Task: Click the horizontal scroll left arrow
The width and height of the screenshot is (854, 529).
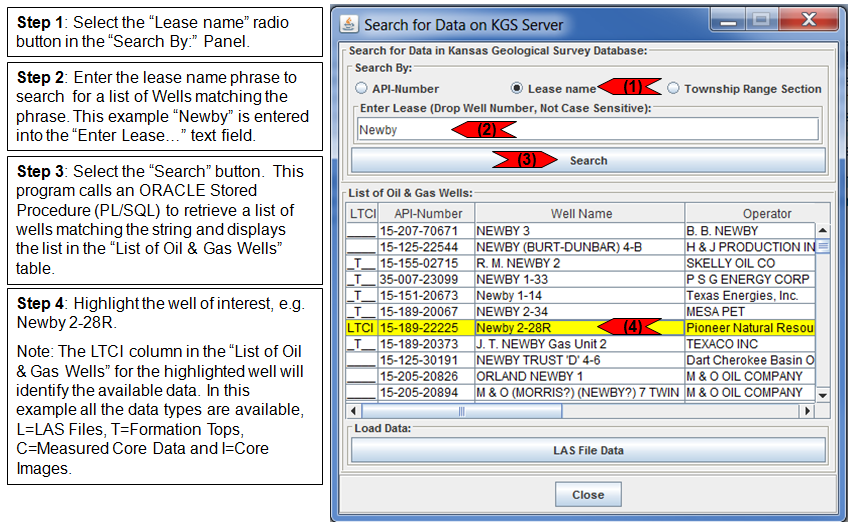Action: pos(354,411)
